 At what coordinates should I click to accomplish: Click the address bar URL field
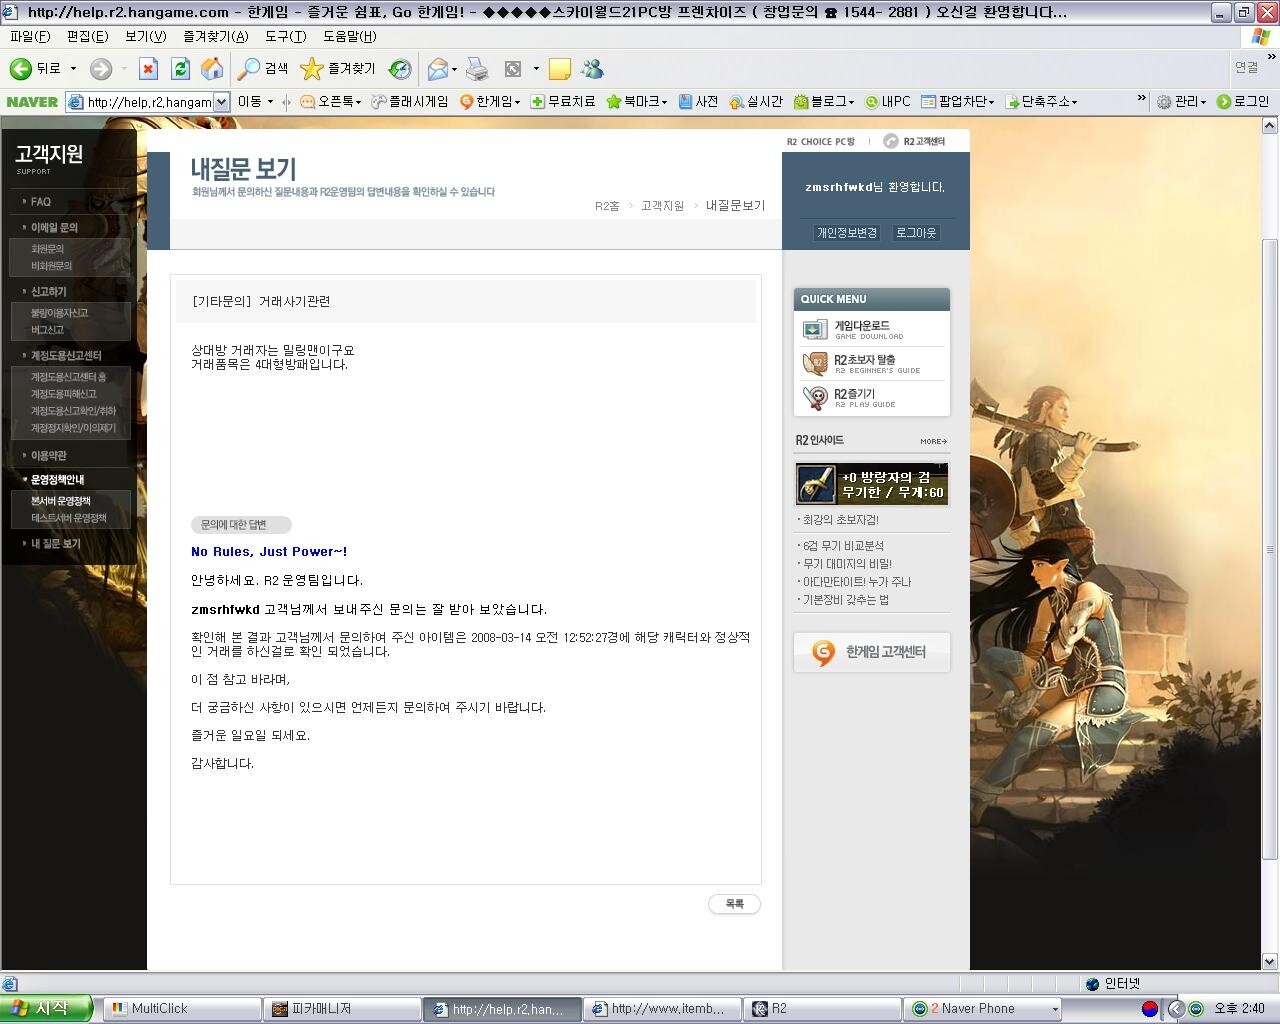[x=148, y=101]
